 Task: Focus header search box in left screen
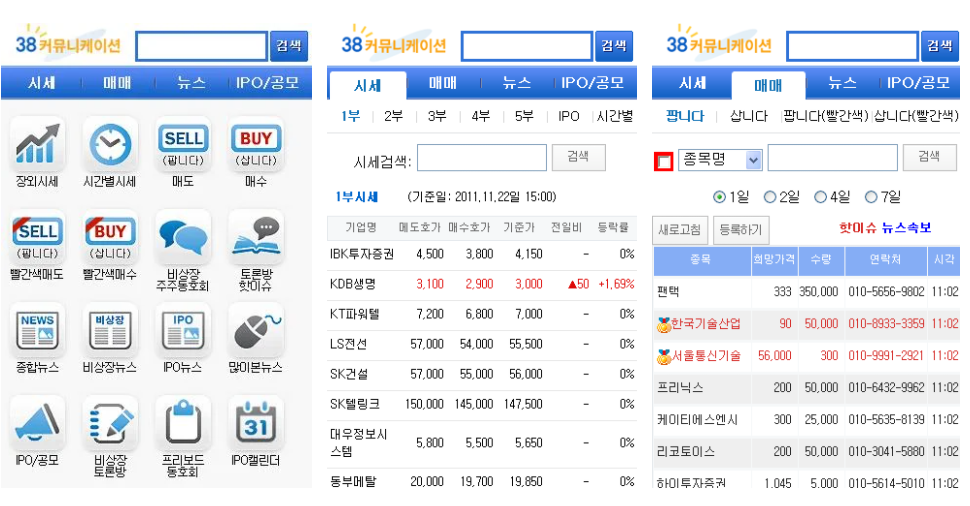pyautogui.click(x=201, y=46)
